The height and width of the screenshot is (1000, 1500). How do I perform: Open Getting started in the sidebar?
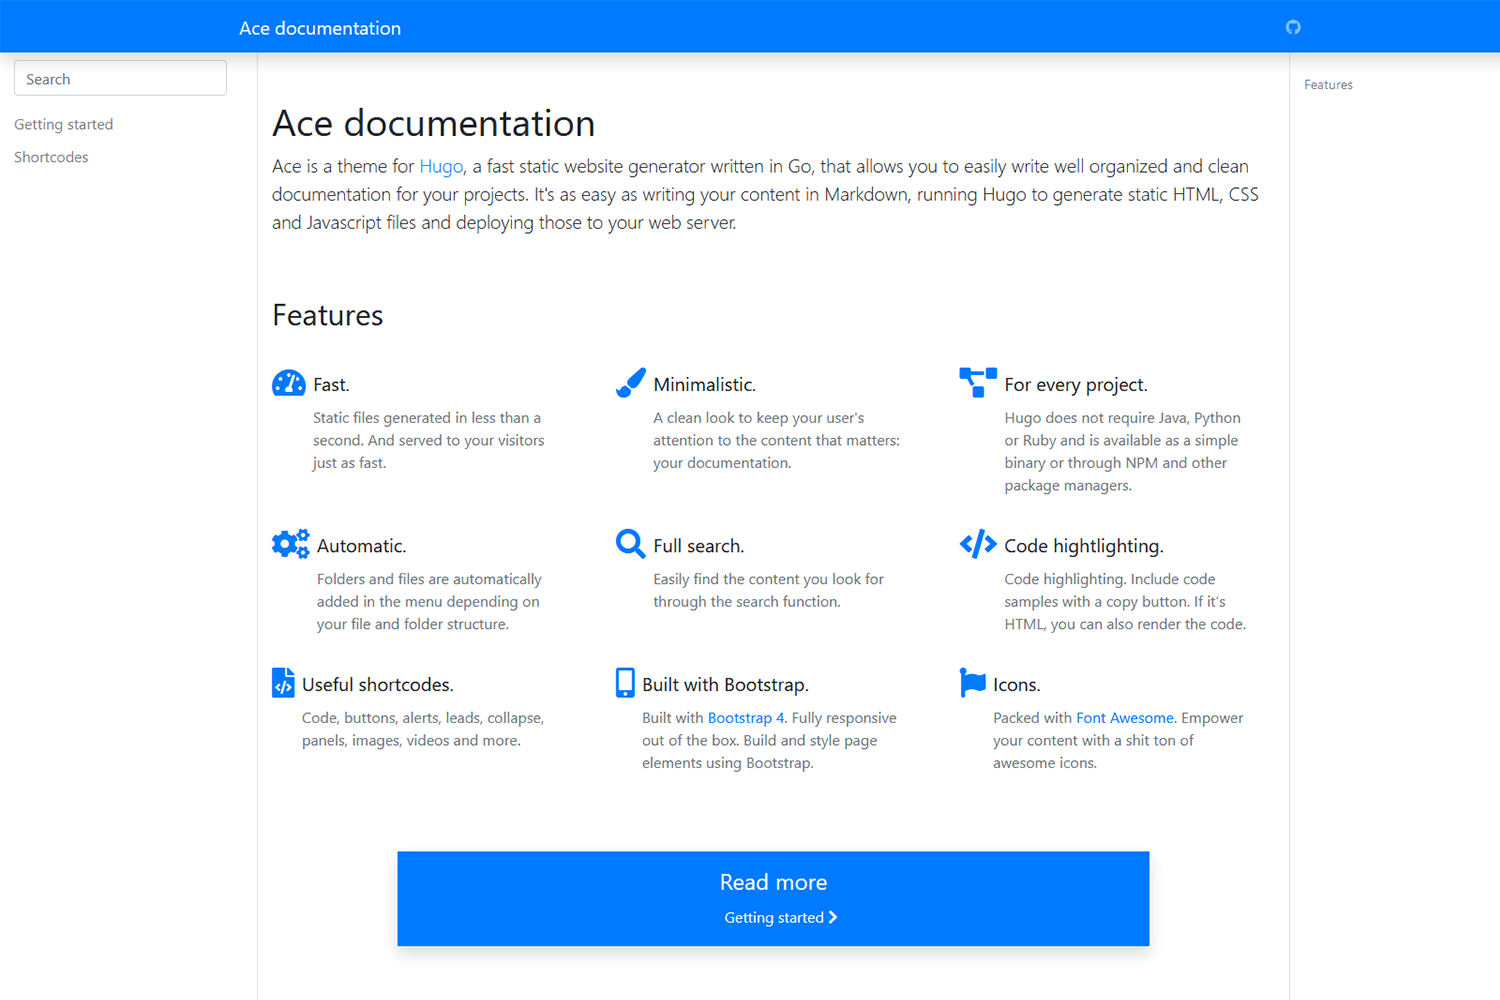pos(64,124)
